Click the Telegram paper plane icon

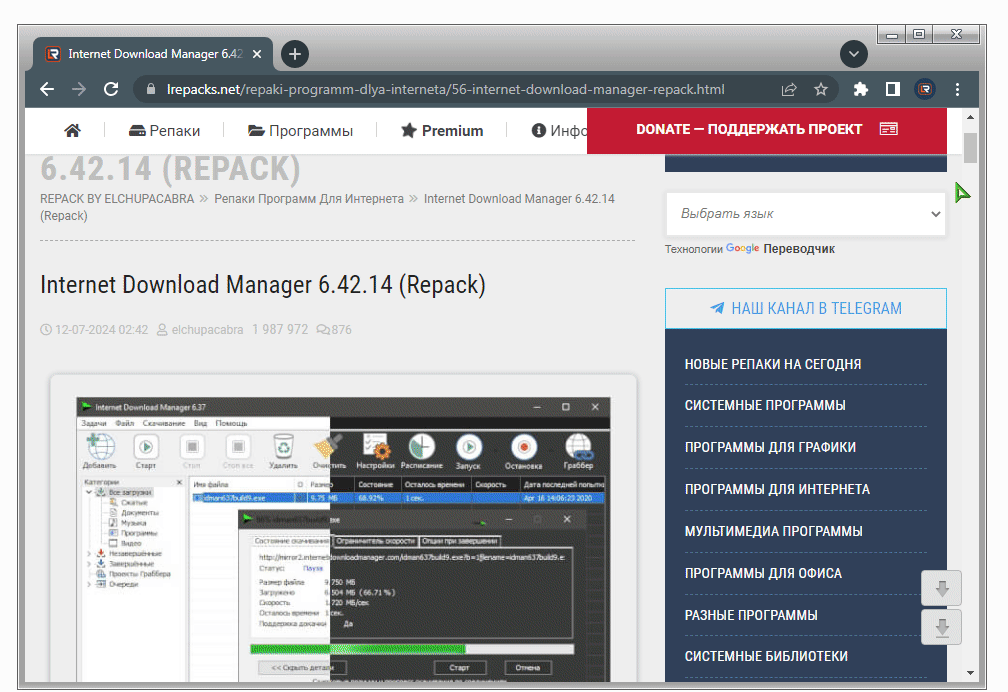(717, 308)
